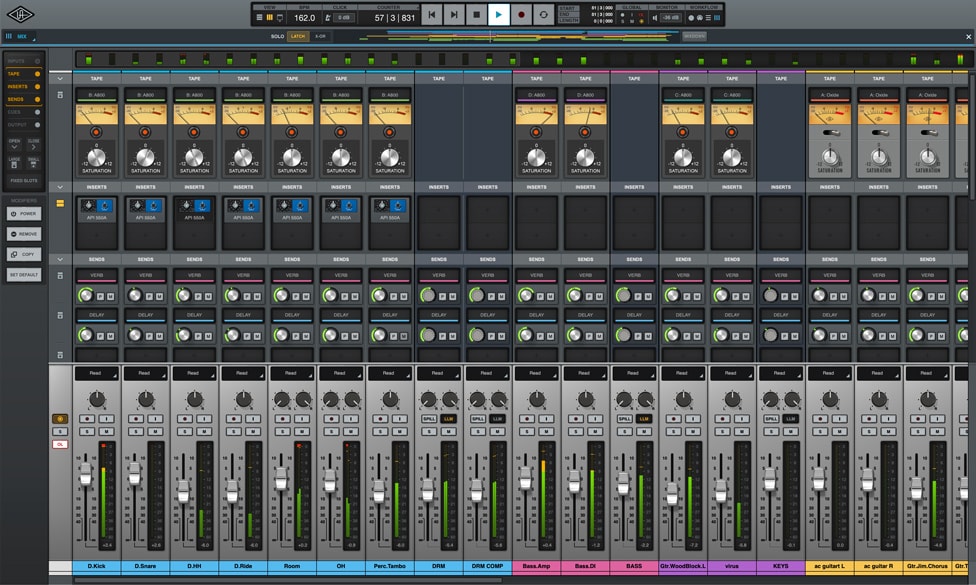Viewport: 976px width, 585px height.
Task: Click the OPEN all sections chevron
Action: pyautogui.click(x=14, y=144)
